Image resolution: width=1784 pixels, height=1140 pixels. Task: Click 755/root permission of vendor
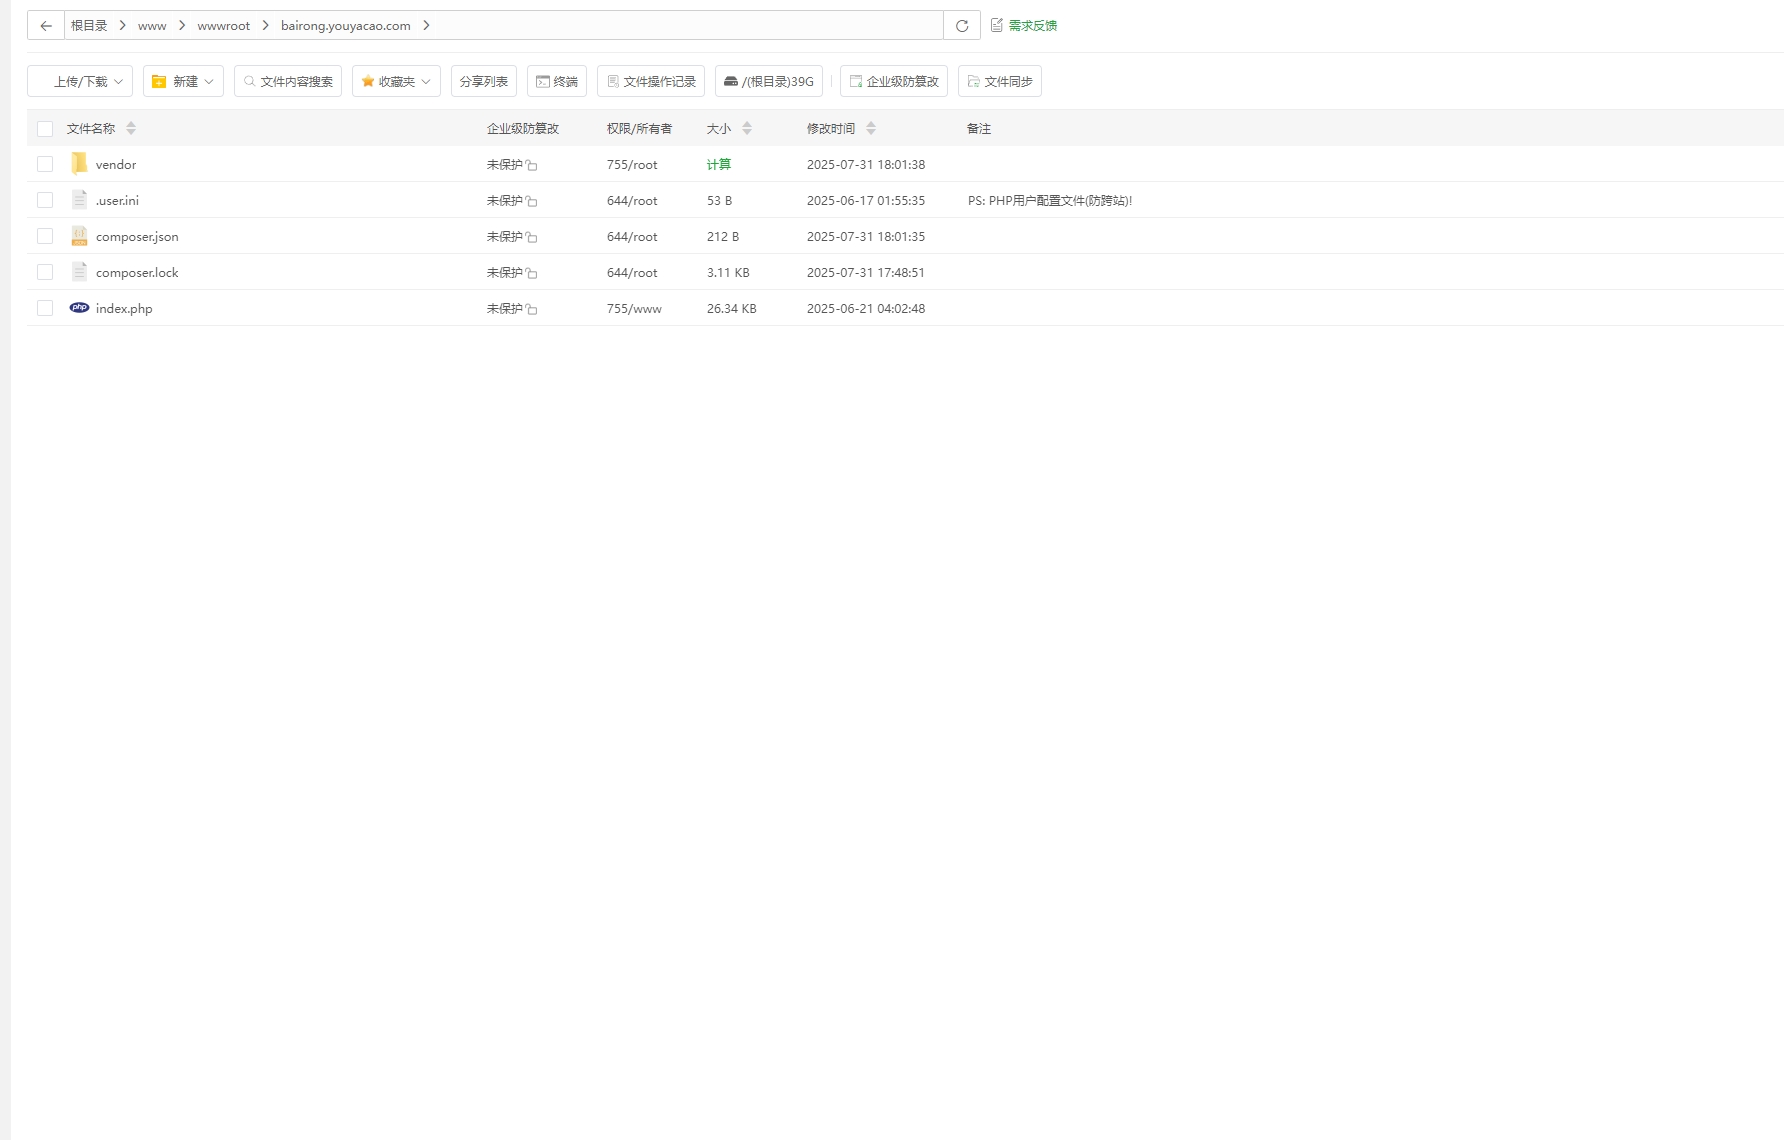click(632, 165)
